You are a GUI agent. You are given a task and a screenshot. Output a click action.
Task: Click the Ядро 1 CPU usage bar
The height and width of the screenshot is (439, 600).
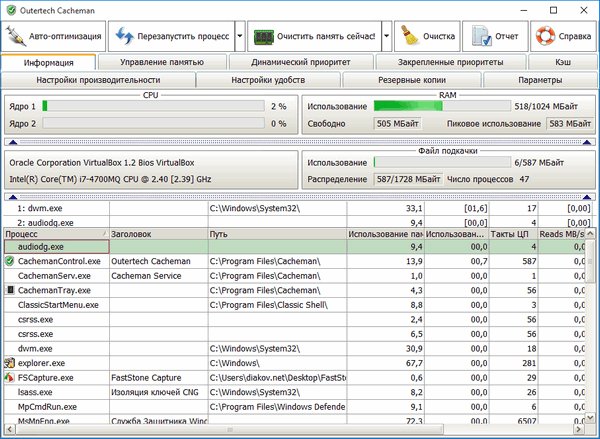[153, 106]
